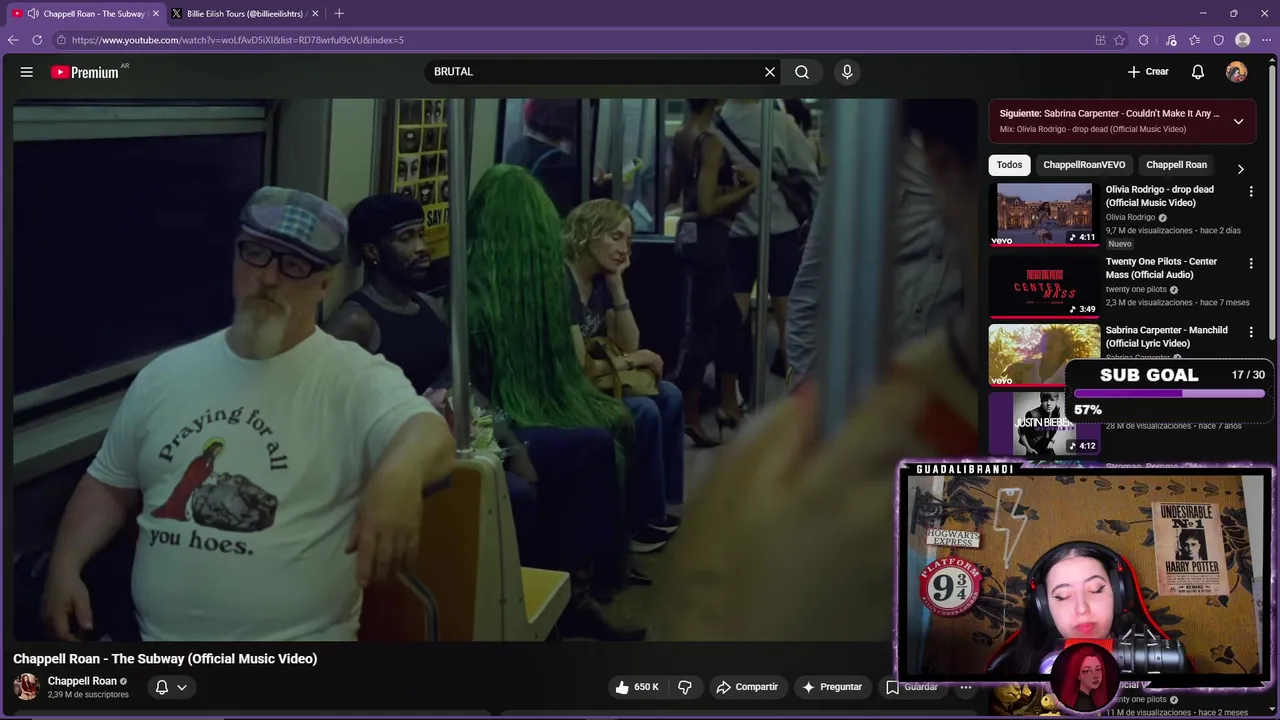Screen dimensions: 1280x720
Task: Click the Nuevo badge on Olivia Rodrigo video
Action: pos(1120,244)
